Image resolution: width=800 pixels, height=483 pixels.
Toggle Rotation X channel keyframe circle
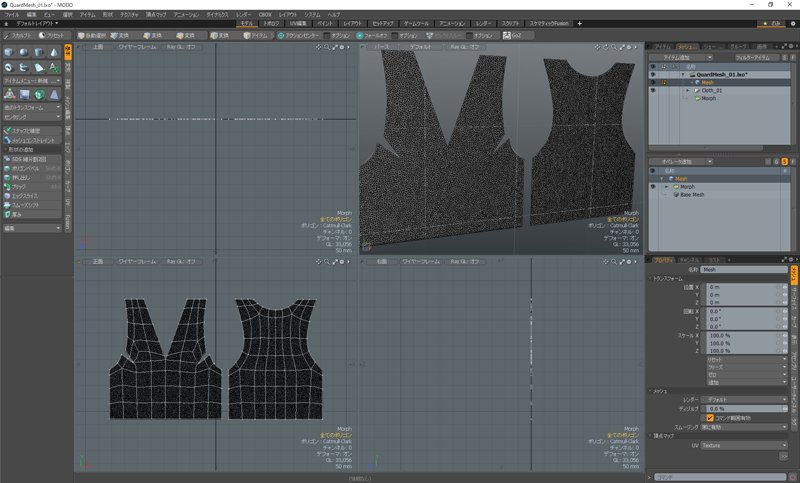[779, 311]
